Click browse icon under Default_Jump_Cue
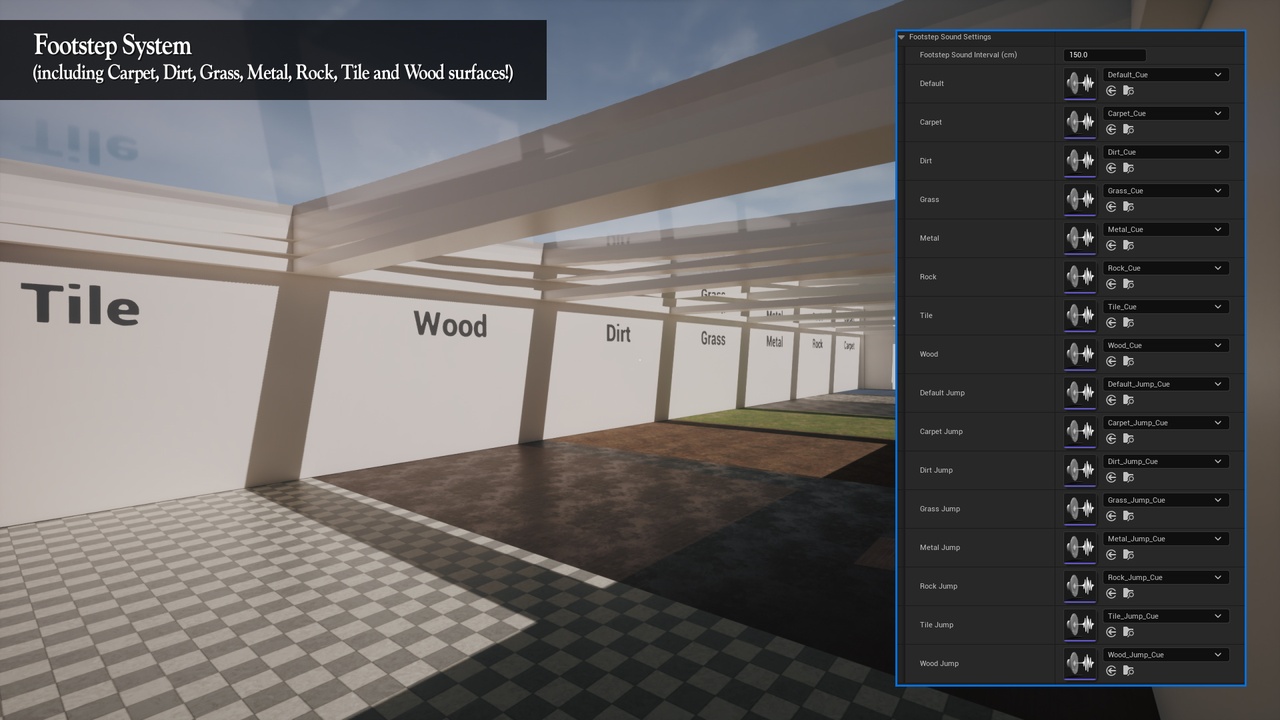The height and width of the screenshot is (720, 1280). (x=1128, y=400)
